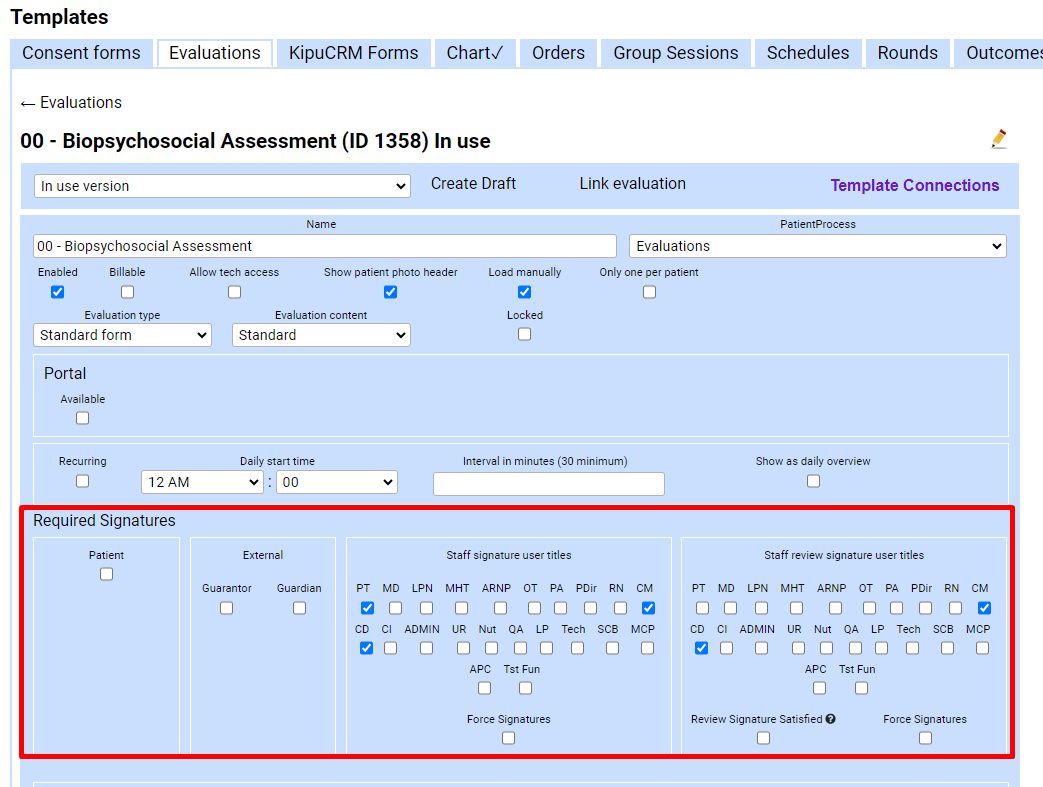Toggle the Enabled checkbox
The height and width of the screenshot is (787, 1043).
pos(57,292)
